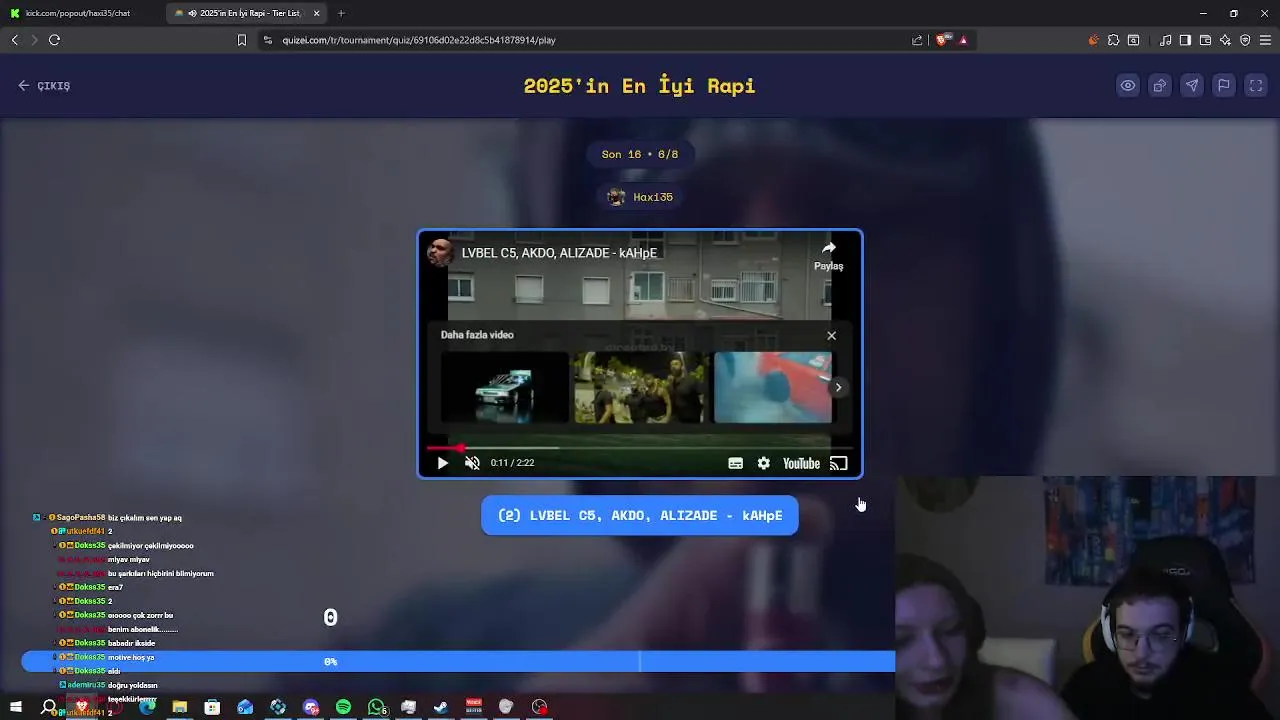Open the car thumbnail suggested video
Viewport: 1280px width, 720px height.
pyautogui.click(x=505, y=387)
